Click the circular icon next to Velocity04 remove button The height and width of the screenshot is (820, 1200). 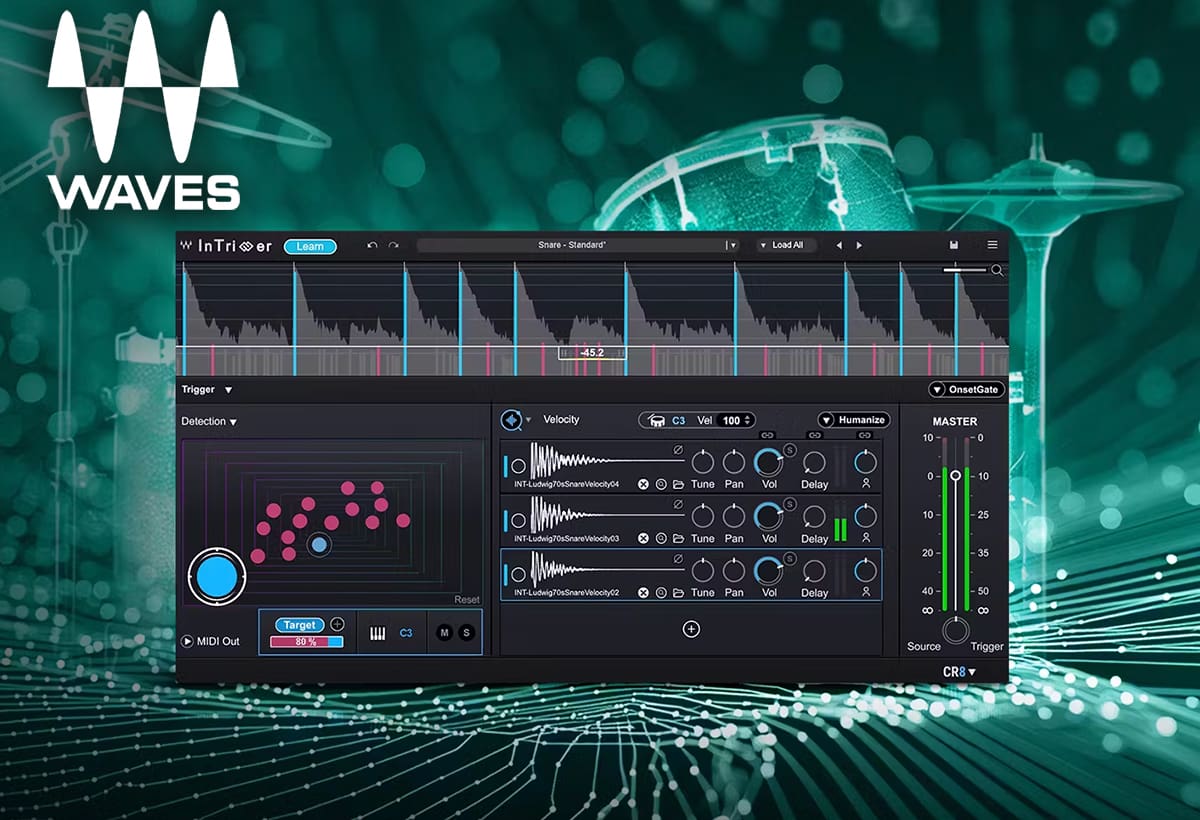(x=661, y=484)
